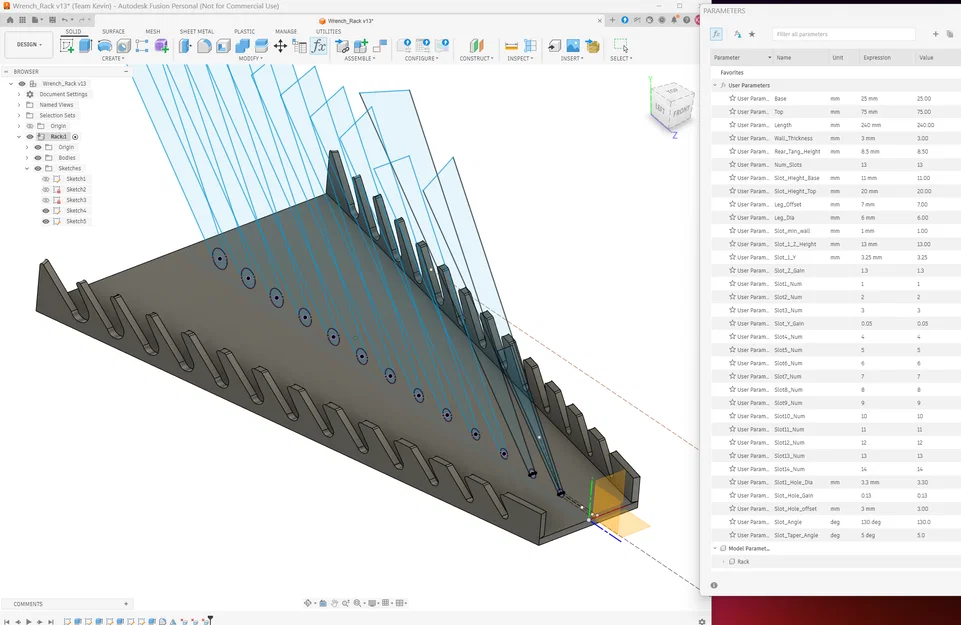Image resolution: width=961 pixels, height=625 pixels.
Task: Hide the Bodies folder with eye icon
Action: click(x=38, y=157)
